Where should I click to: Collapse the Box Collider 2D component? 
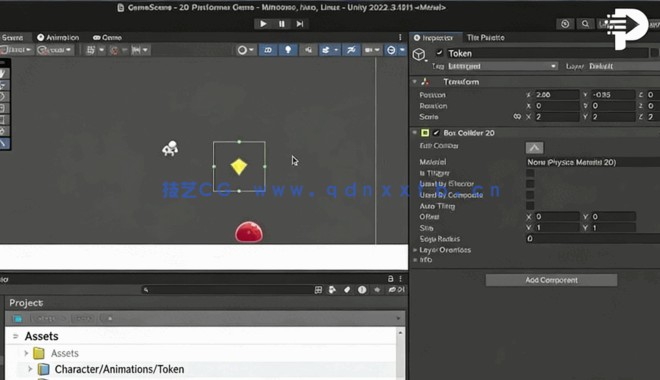tap(415, 133)
